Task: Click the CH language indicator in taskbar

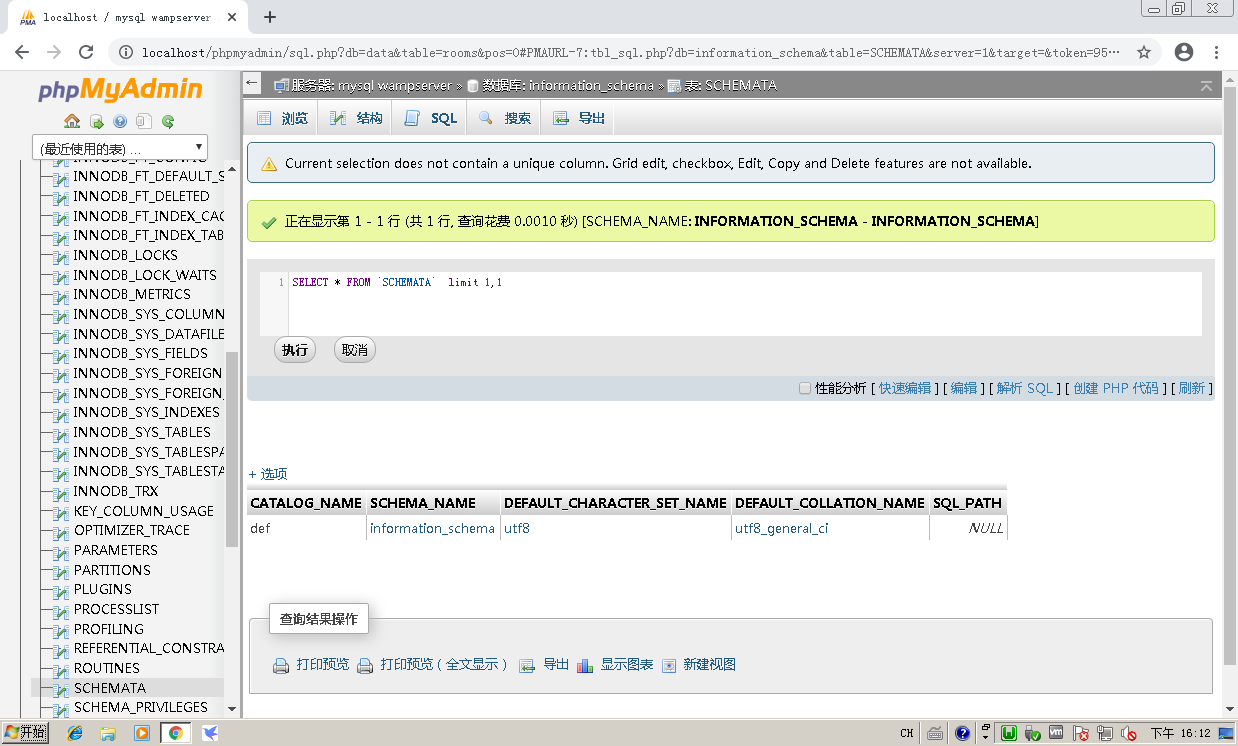Action: [x=906, y=733]
